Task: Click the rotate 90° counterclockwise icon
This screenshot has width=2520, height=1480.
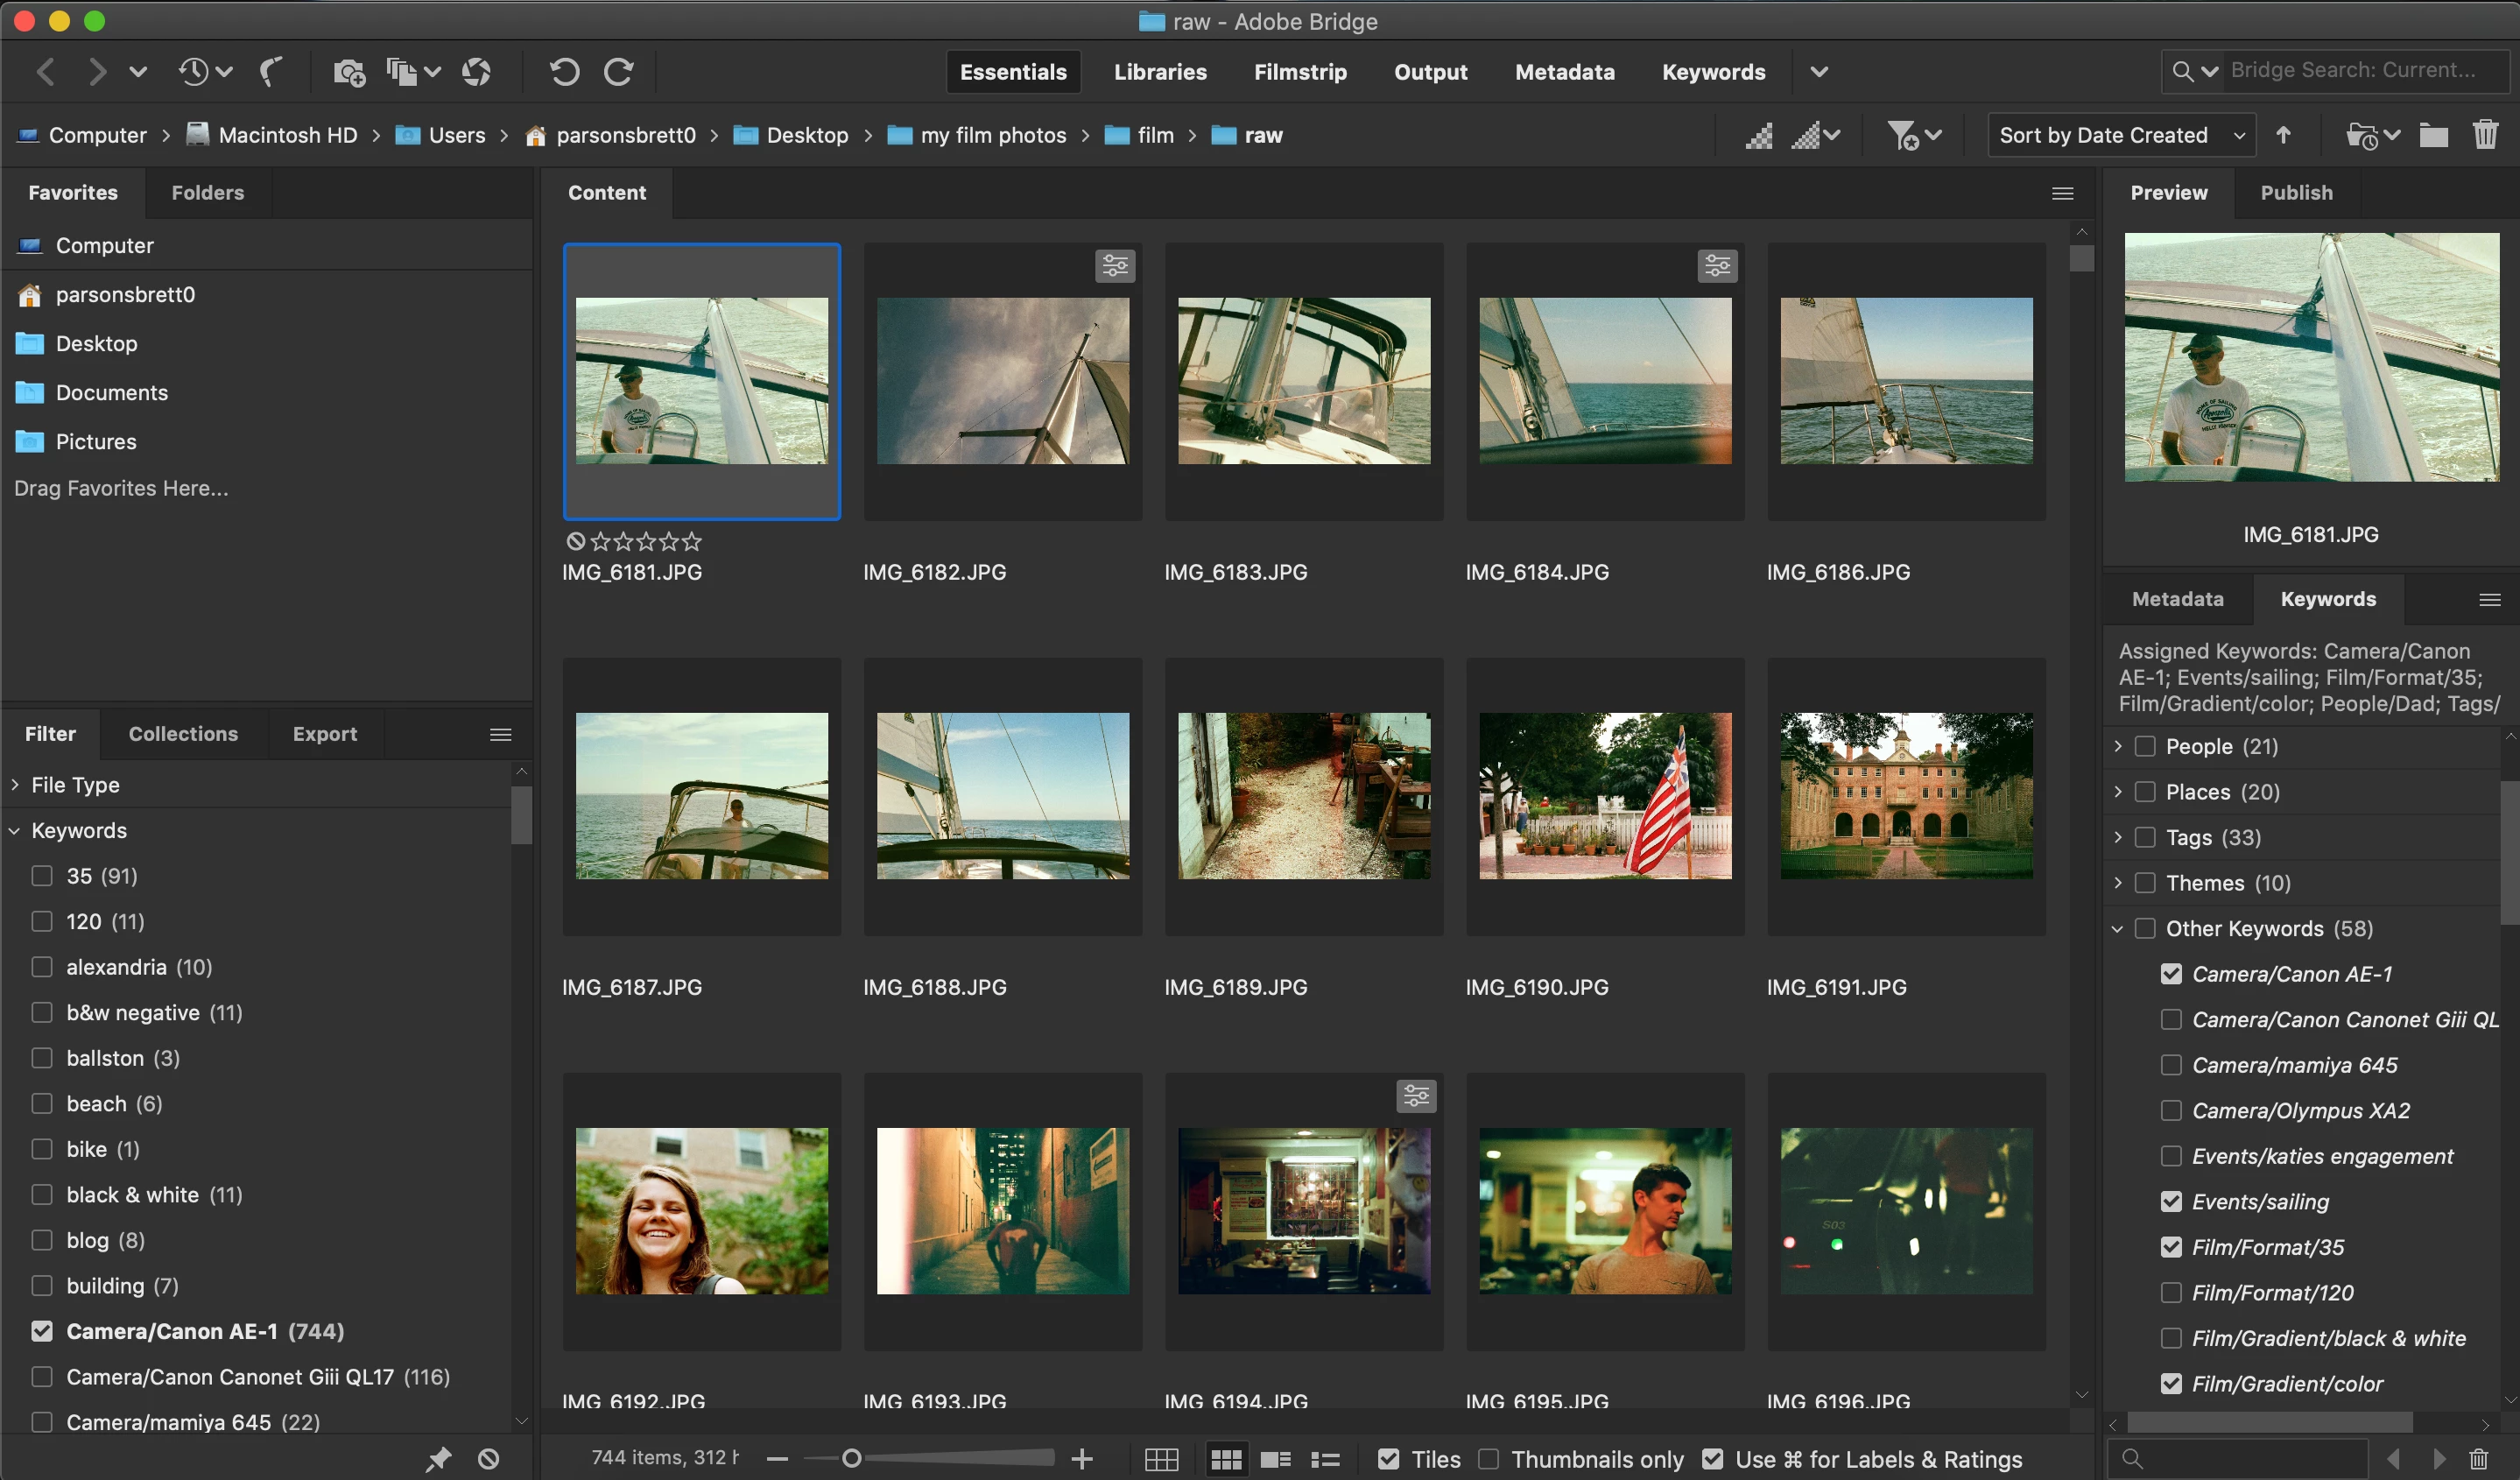Action: (x=564, y=72)
